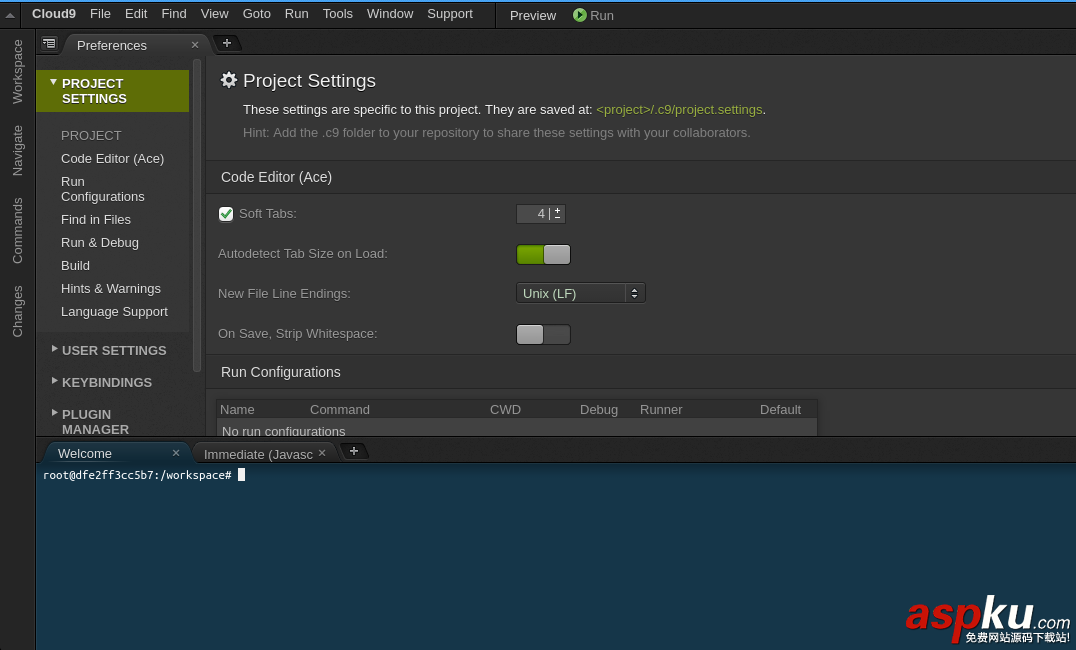Viewport: 1076px width, 650px height.
Task: Expand the KEYBINDINGS section
Action: coord(54,381)
